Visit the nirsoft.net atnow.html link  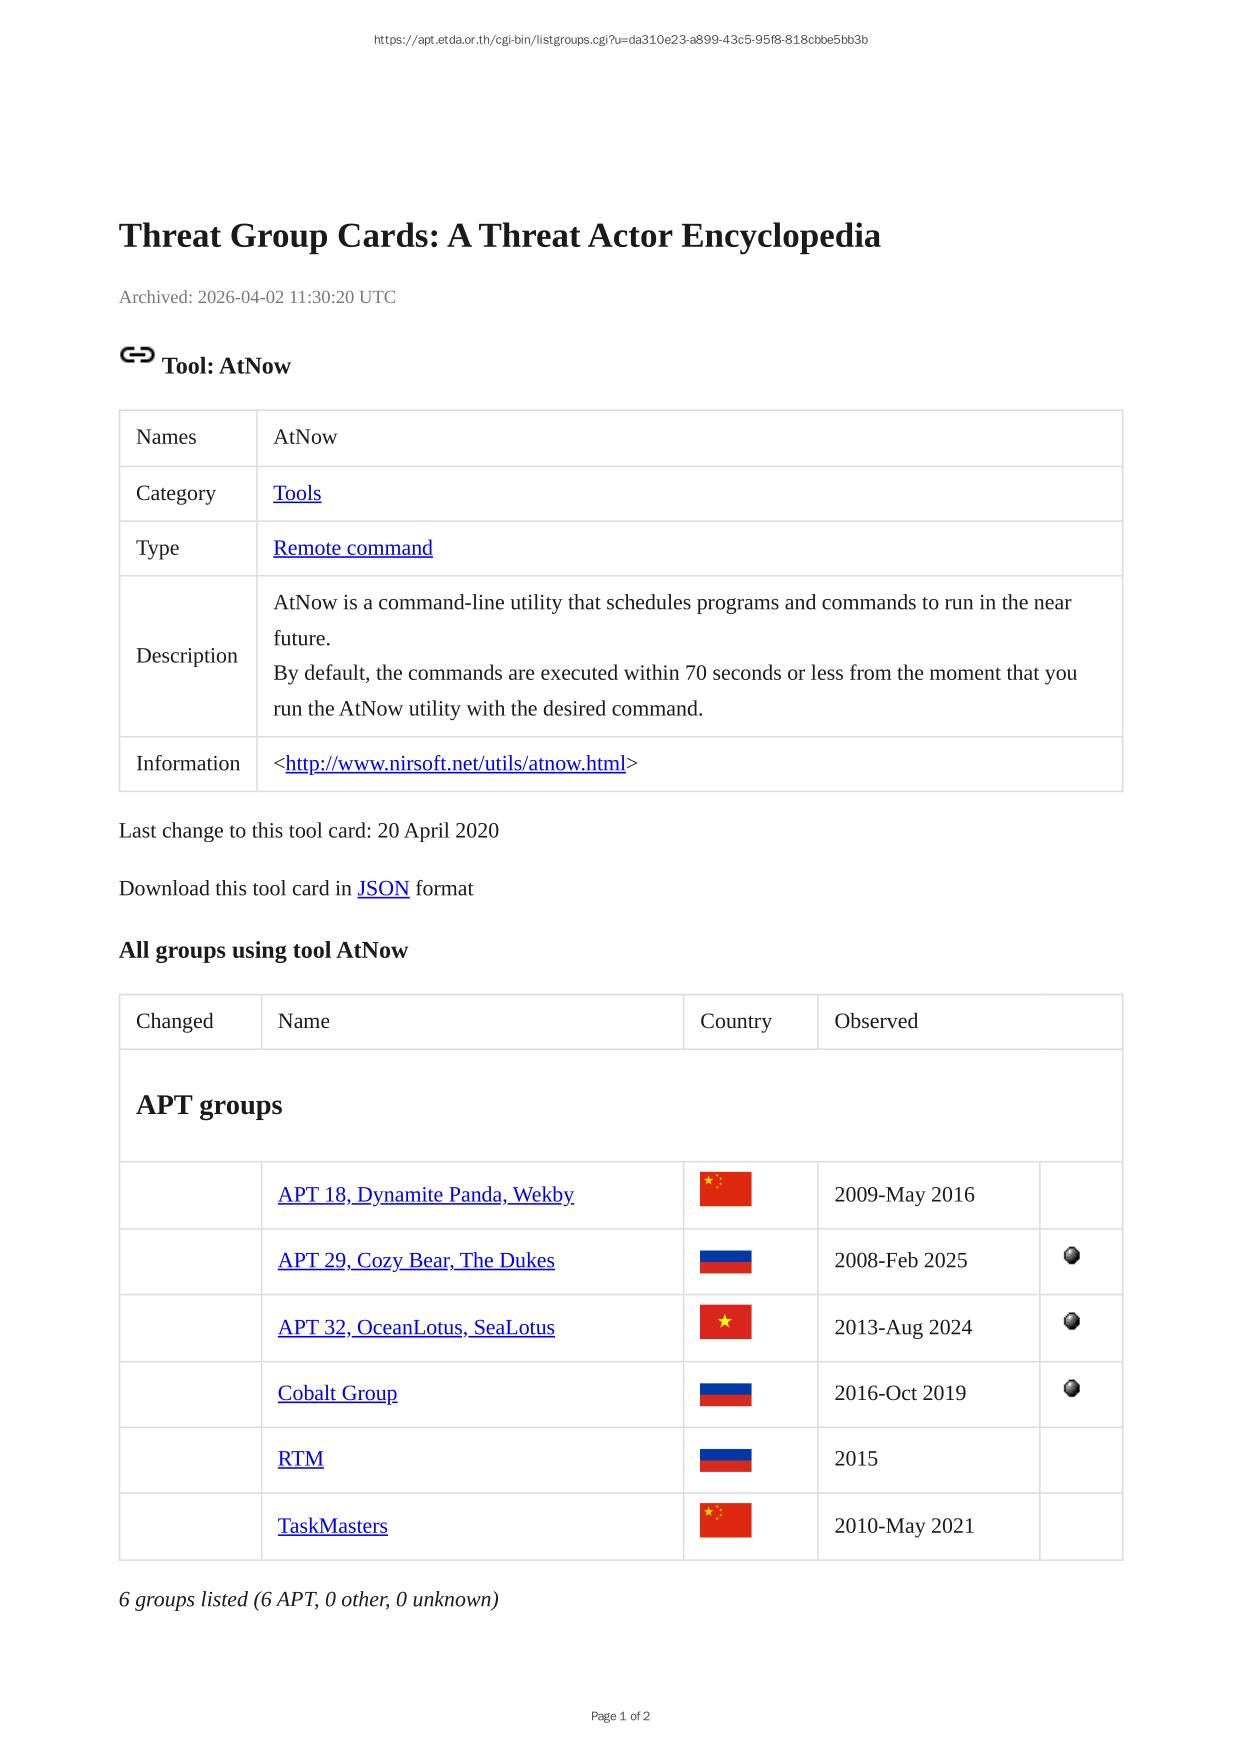[x=455, y=764]
